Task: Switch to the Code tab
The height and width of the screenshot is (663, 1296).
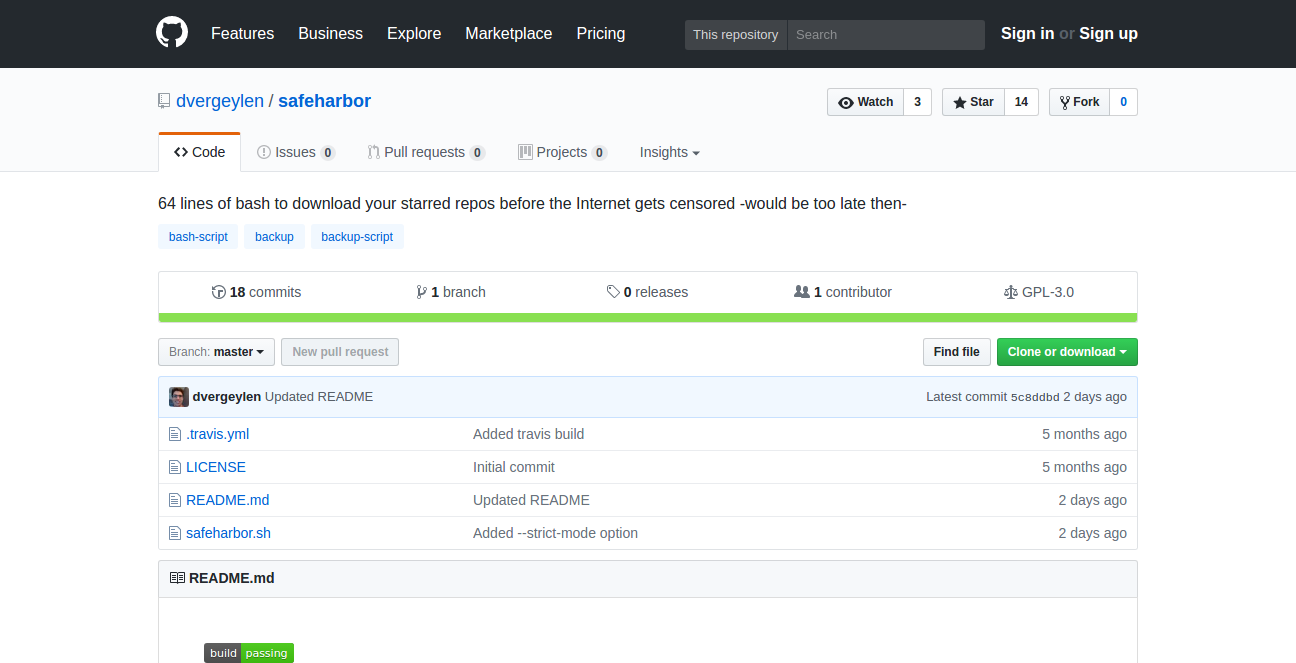Action: coord(199,152)
